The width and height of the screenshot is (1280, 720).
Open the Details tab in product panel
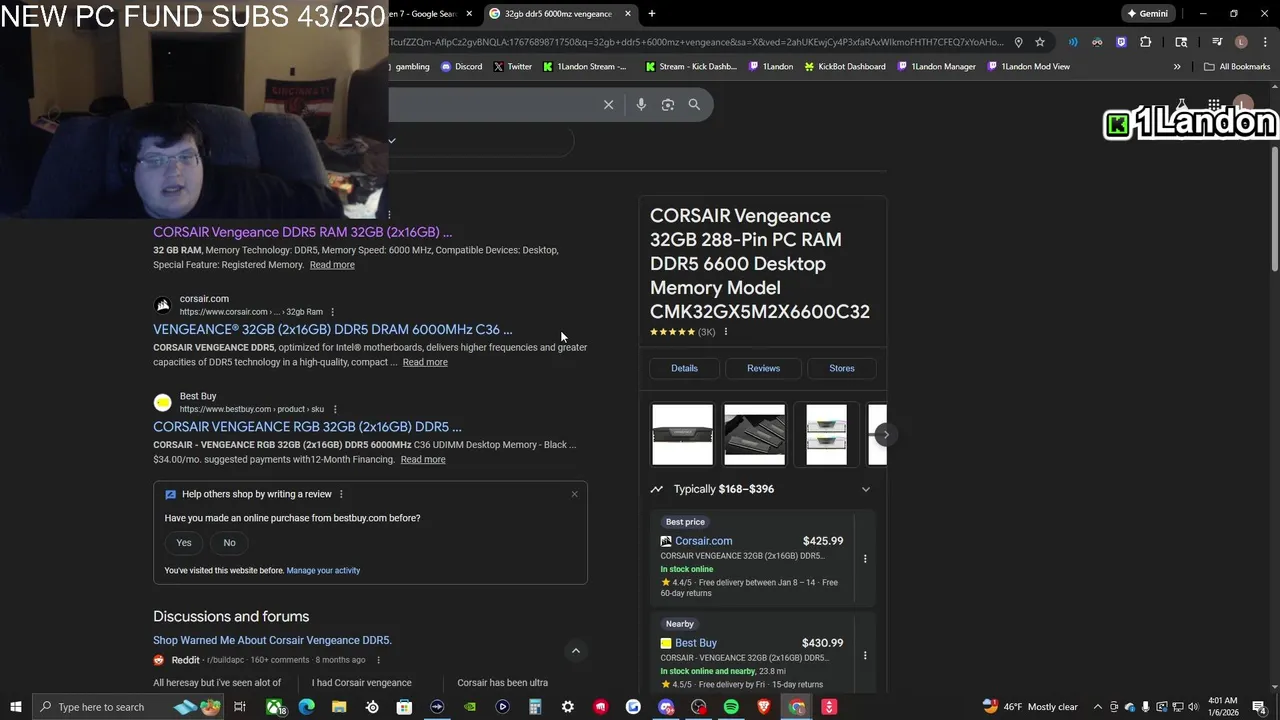coord(684,368)
